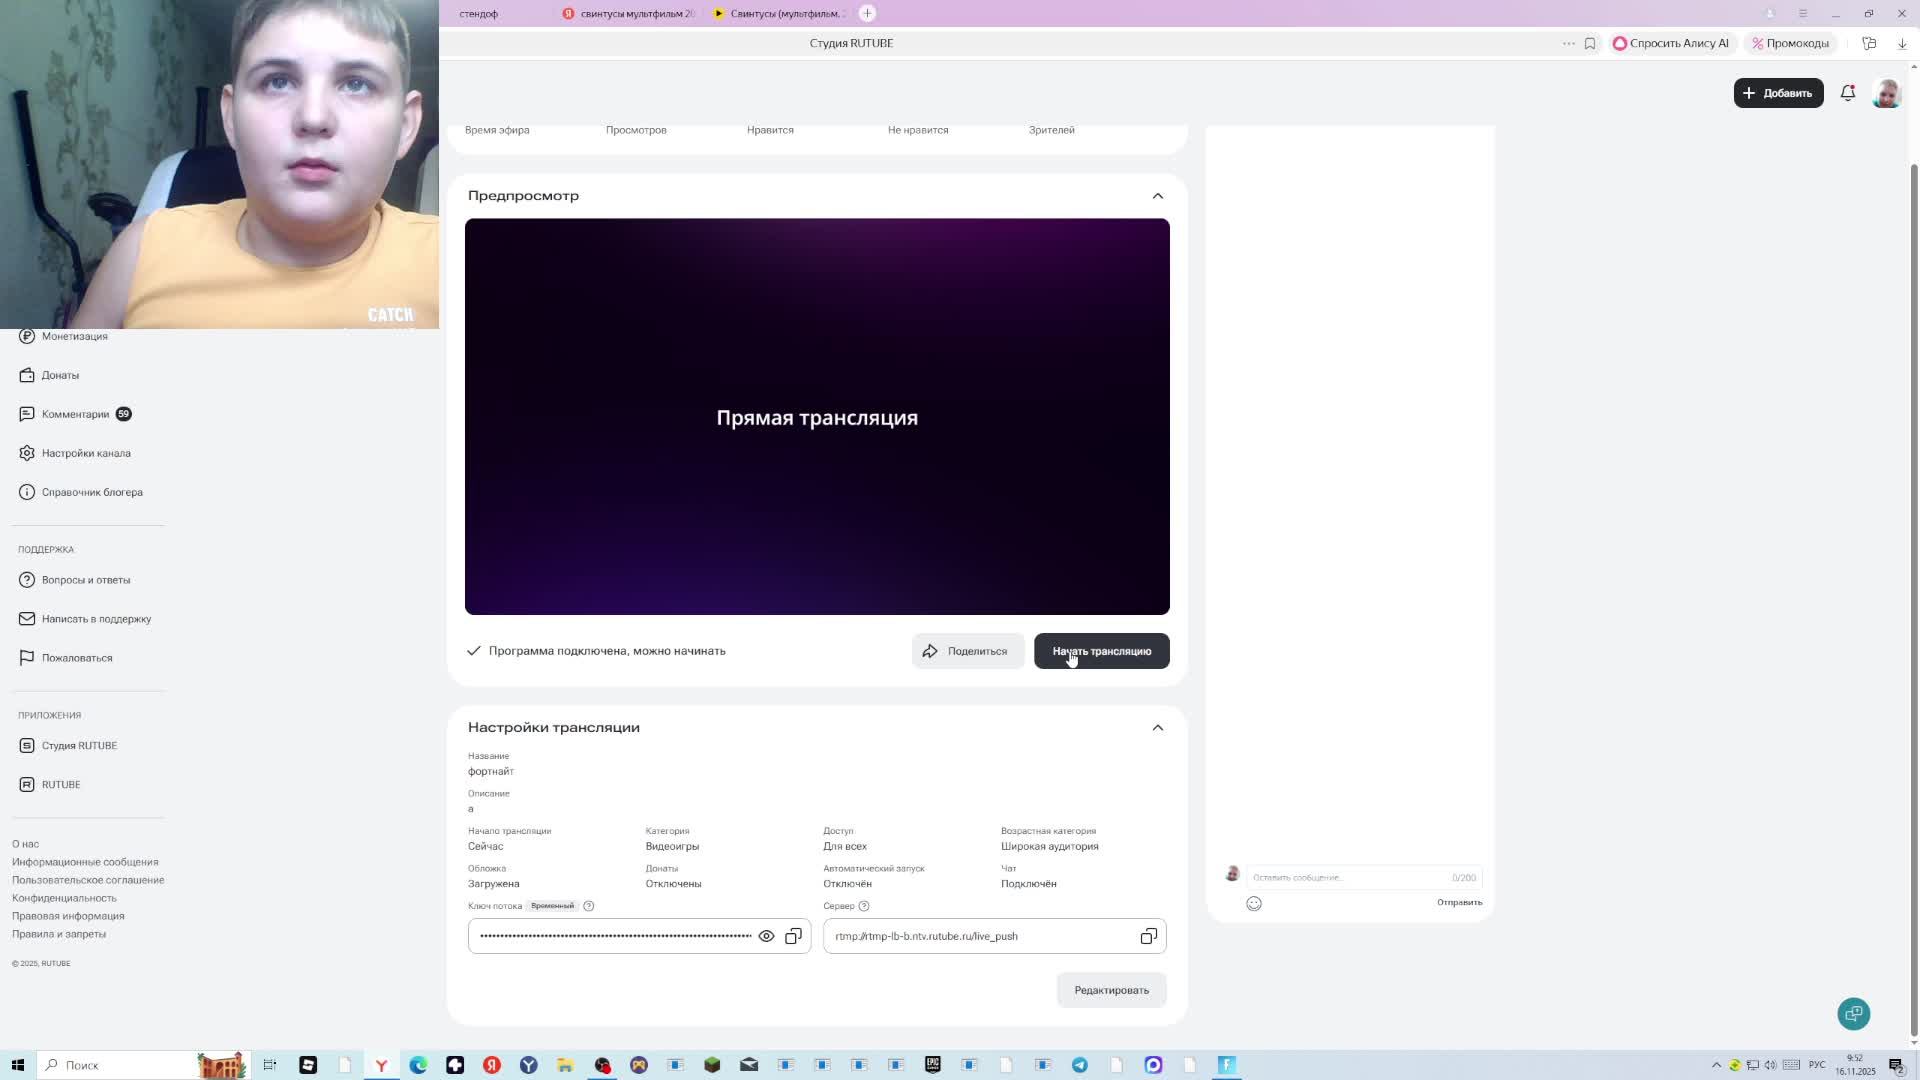Image resolution: width=1920 pixels, height=1080 pixels.
Task: Click the chat message input field
Action: click(1345, 878)
